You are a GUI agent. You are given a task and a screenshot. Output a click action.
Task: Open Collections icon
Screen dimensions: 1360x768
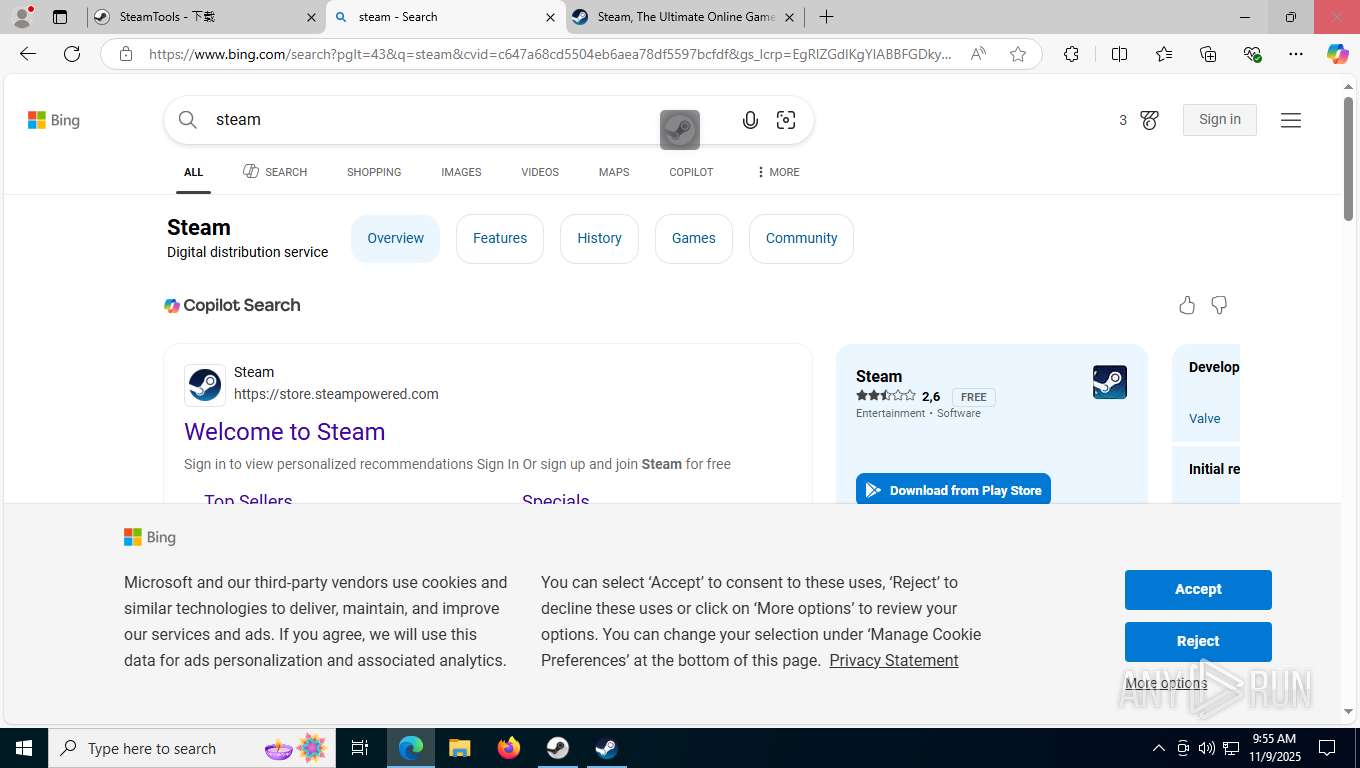(x=1208, y=54)
